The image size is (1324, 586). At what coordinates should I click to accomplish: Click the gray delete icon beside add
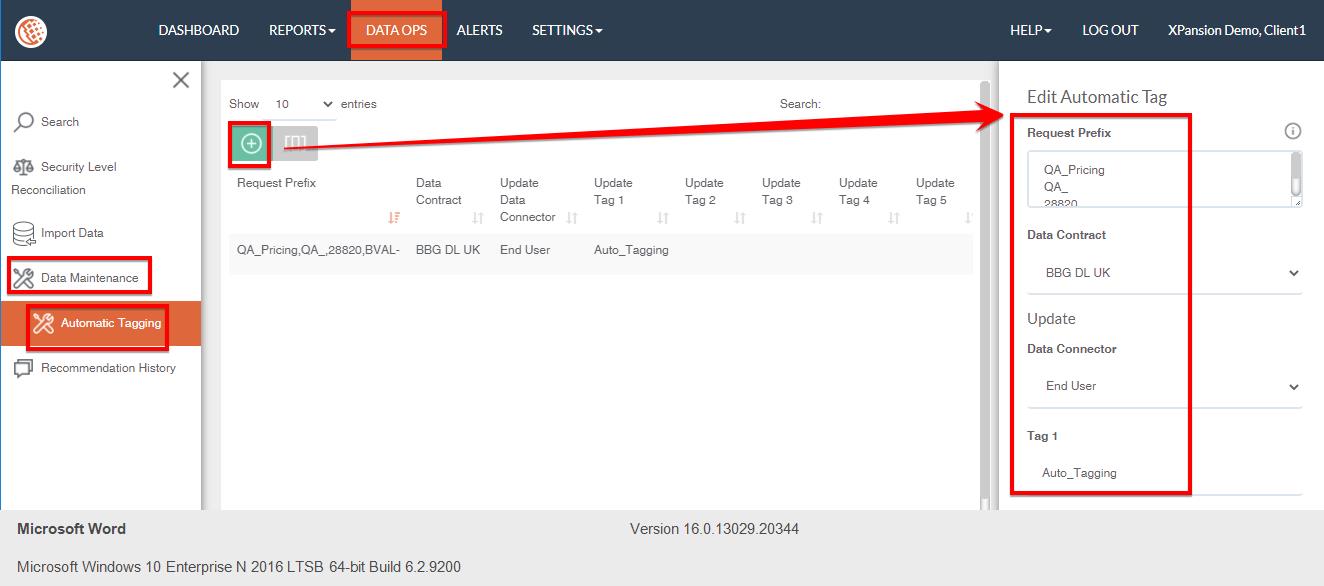click(295, 143)
